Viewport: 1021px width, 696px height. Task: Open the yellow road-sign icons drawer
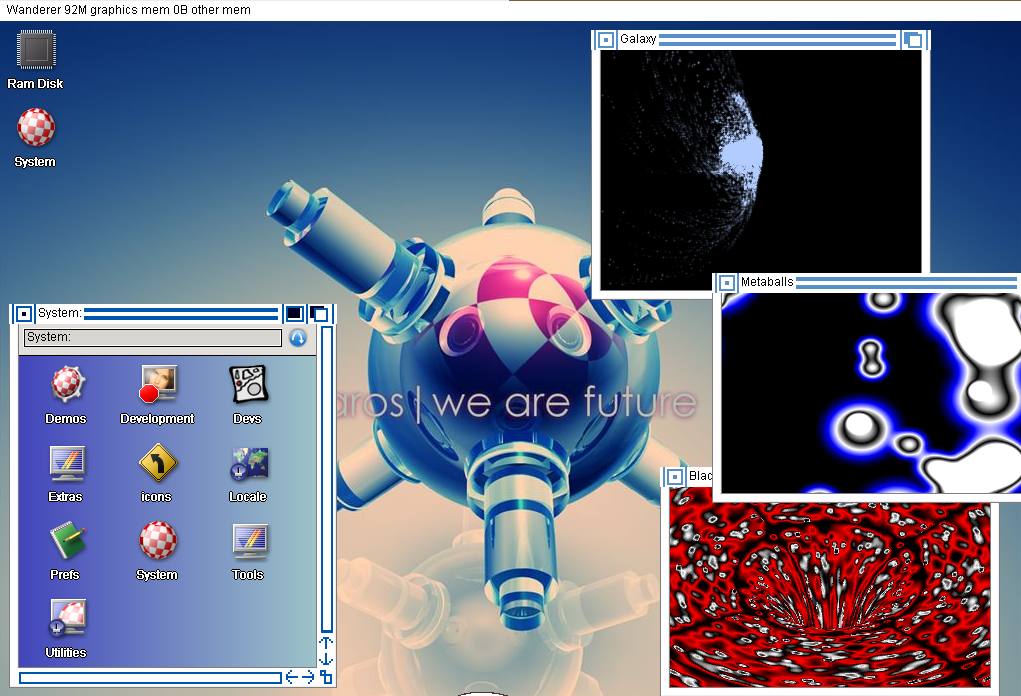157,463
